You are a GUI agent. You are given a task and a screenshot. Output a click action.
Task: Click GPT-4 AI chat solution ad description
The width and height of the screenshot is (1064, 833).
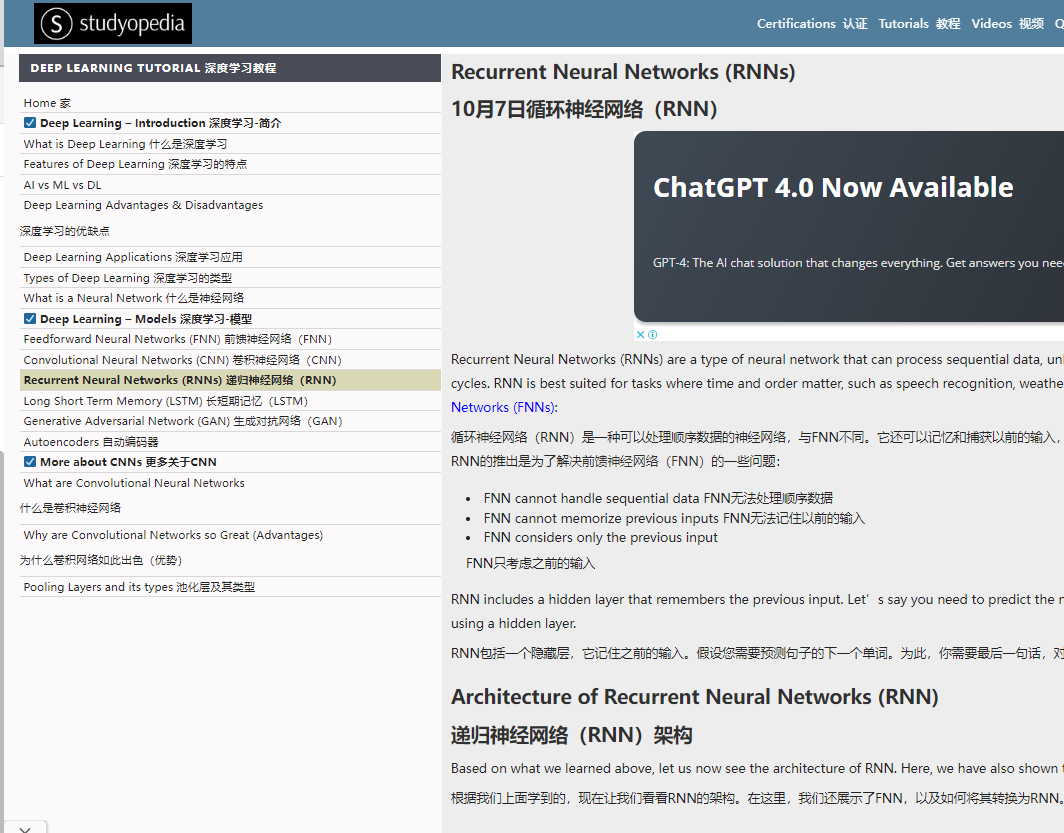coord(858,263)
